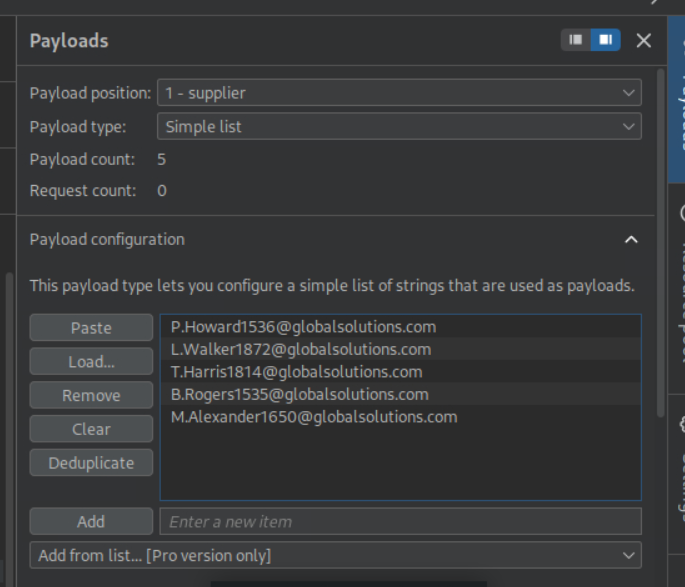Expand the Add from list dropdown

click(x=335, y=555)
